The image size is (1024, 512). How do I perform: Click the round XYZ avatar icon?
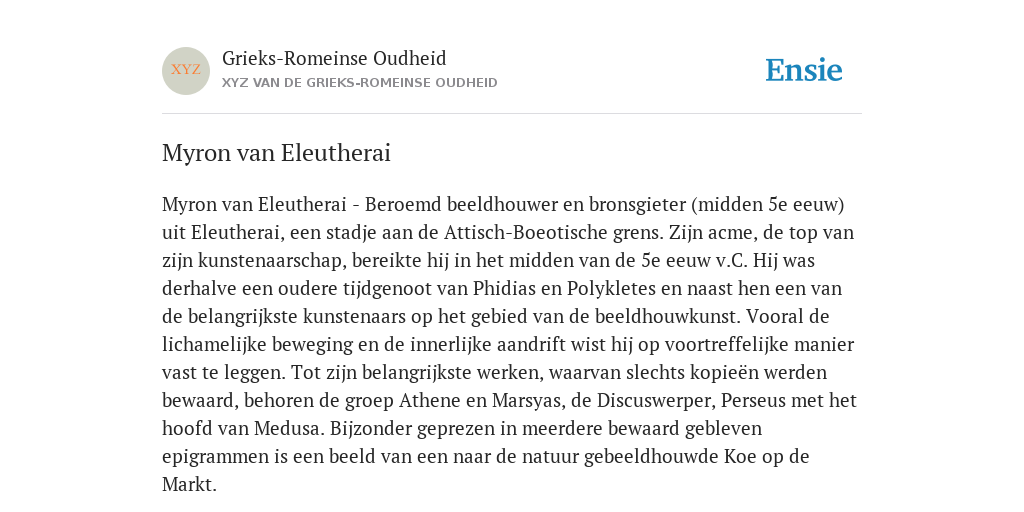click(186, 71)
